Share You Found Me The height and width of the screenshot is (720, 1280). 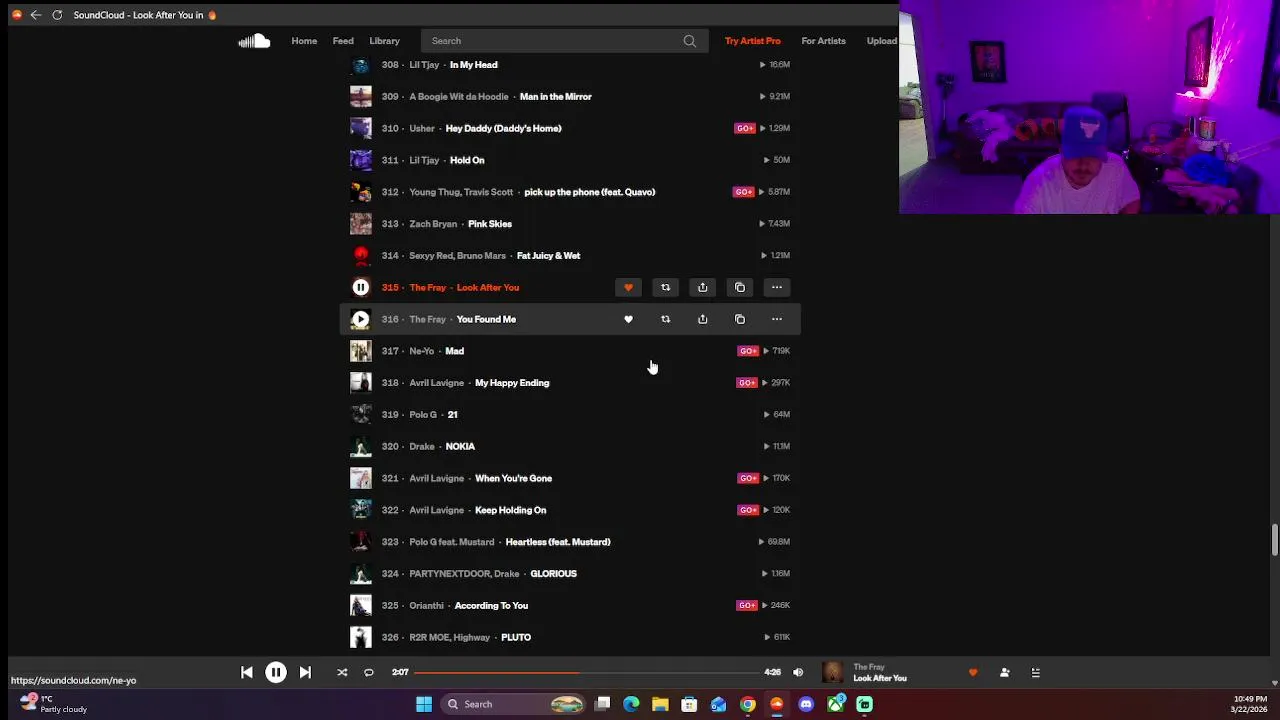pos(702,319)
